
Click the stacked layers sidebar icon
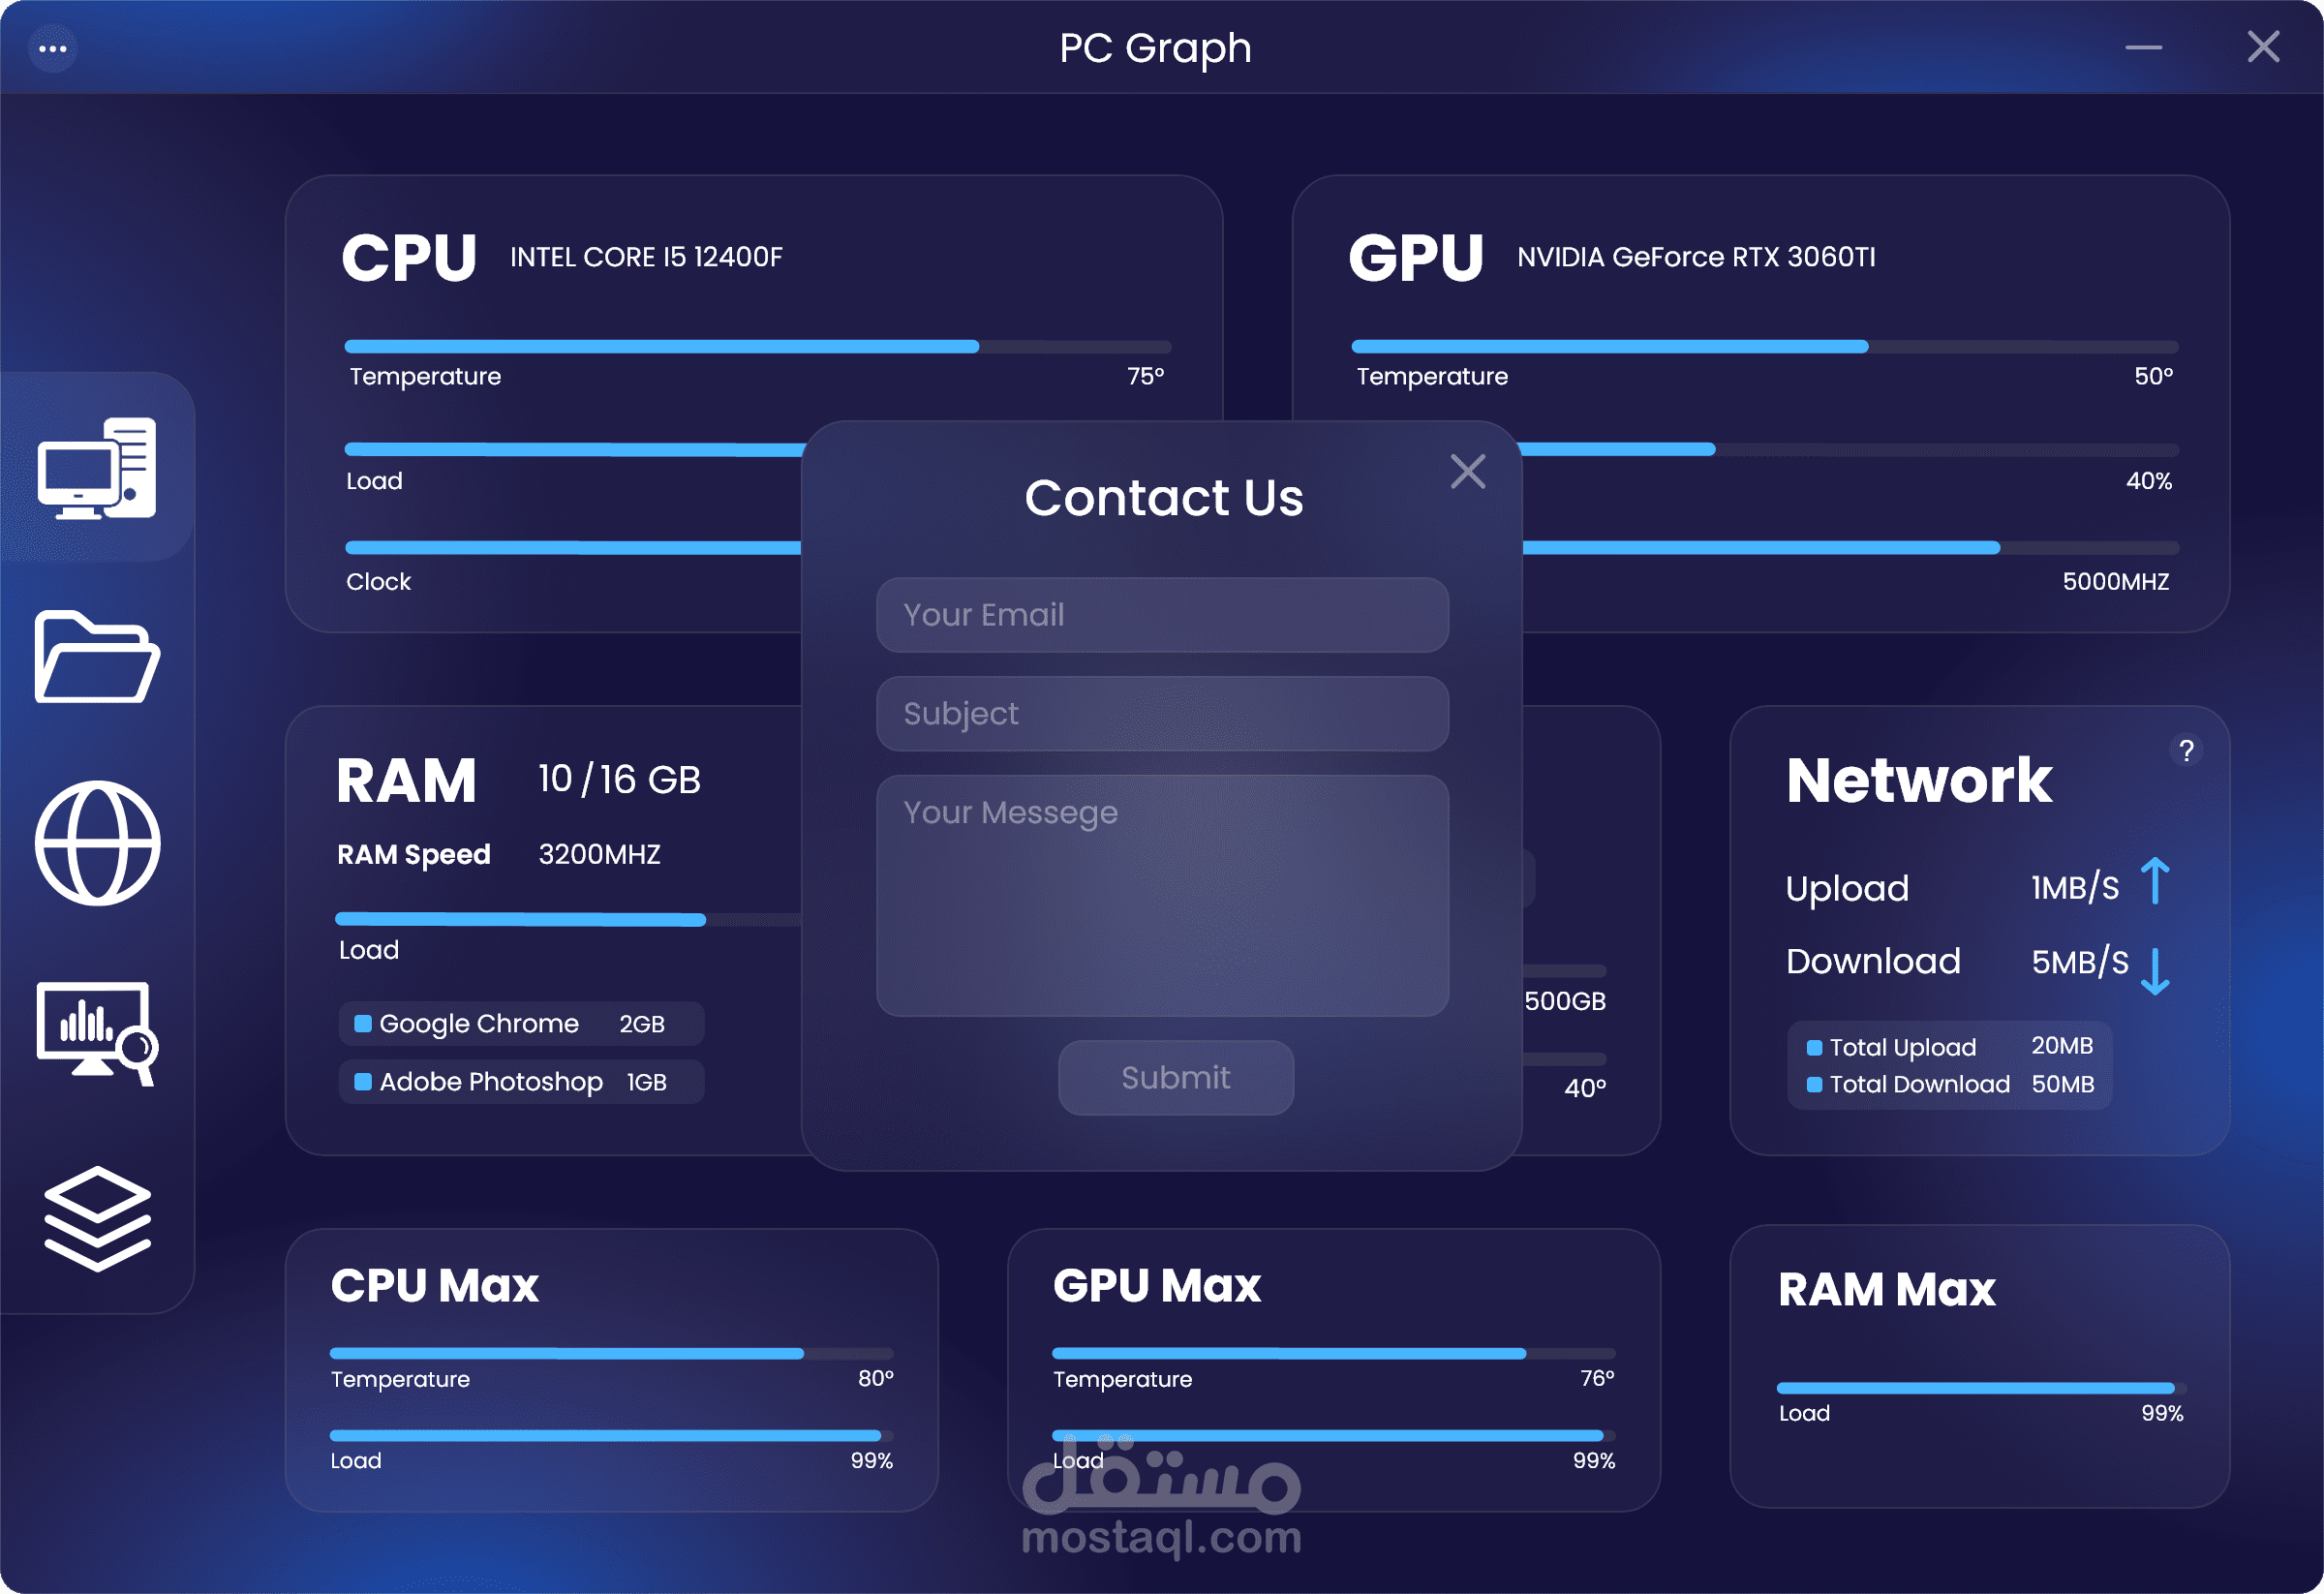click(97, 1218)
